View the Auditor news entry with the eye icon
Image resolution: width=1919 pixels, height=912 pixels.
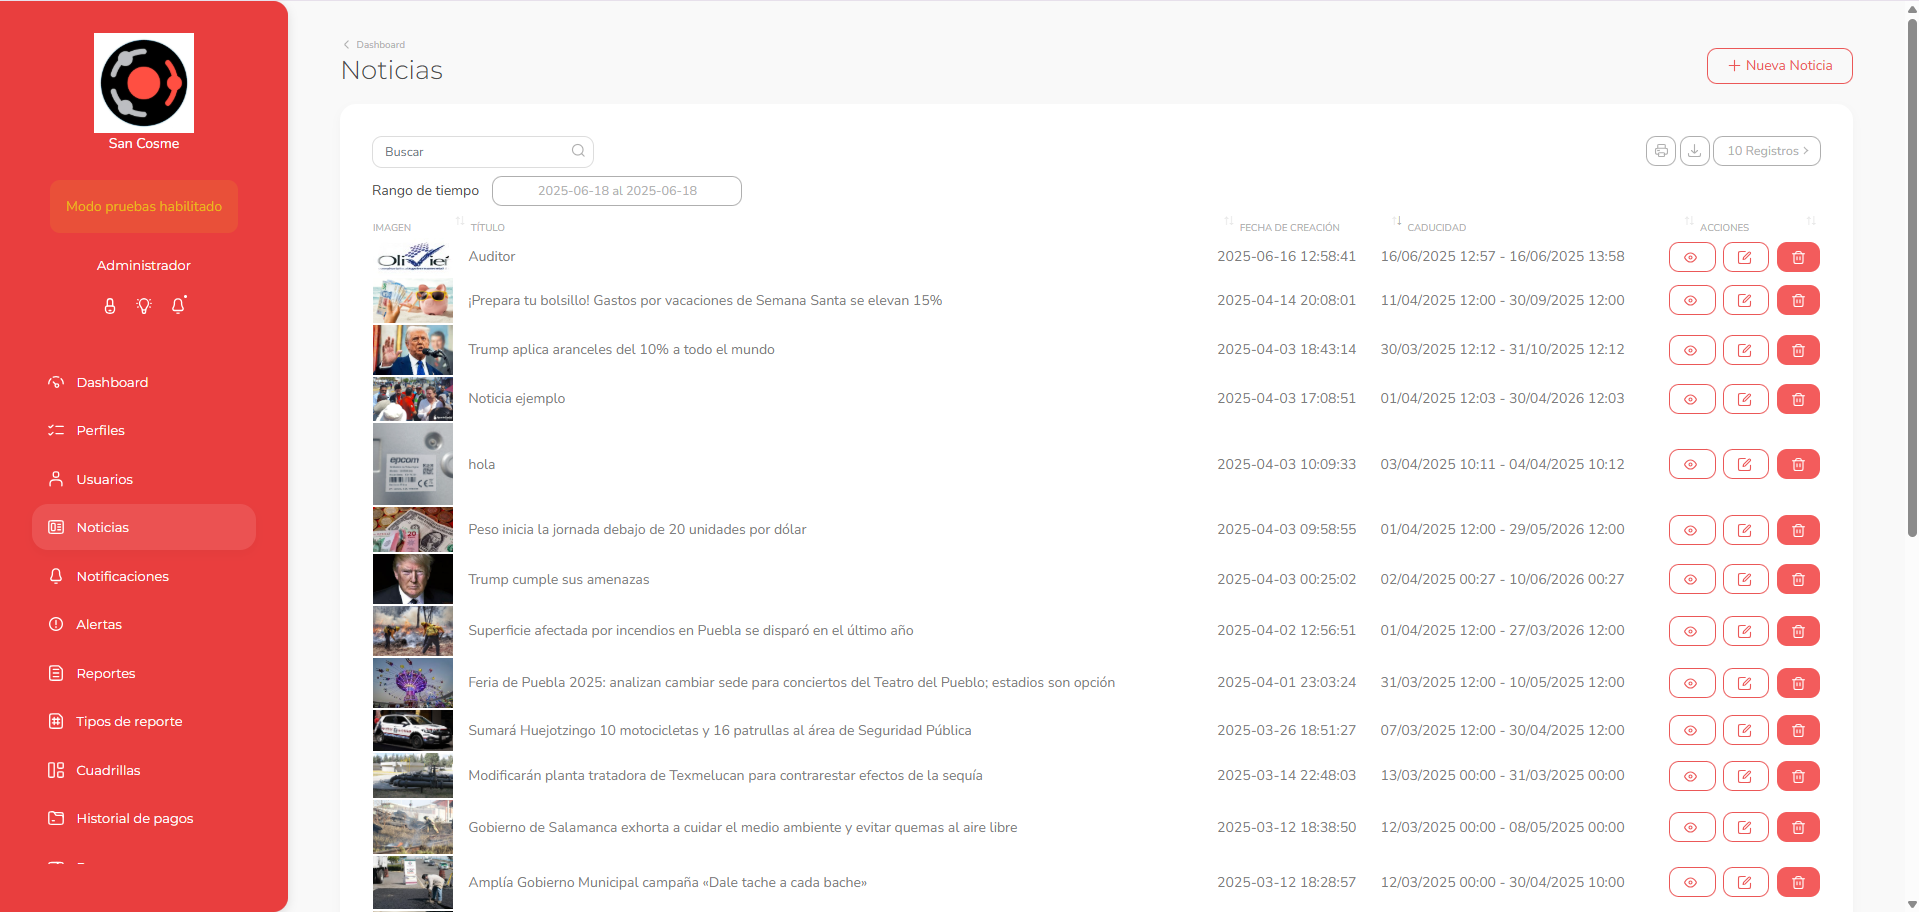pyautogui.click(x=1691, y=257)
